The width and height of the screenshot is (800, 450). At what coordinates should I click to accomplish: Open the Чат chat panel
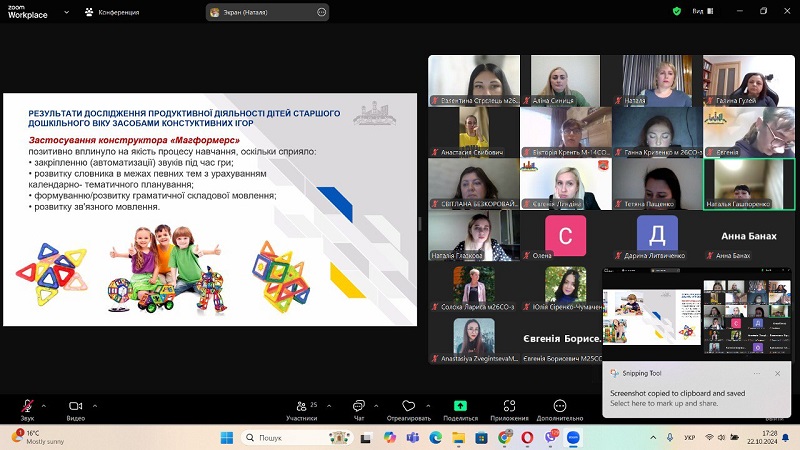[359, 410]
